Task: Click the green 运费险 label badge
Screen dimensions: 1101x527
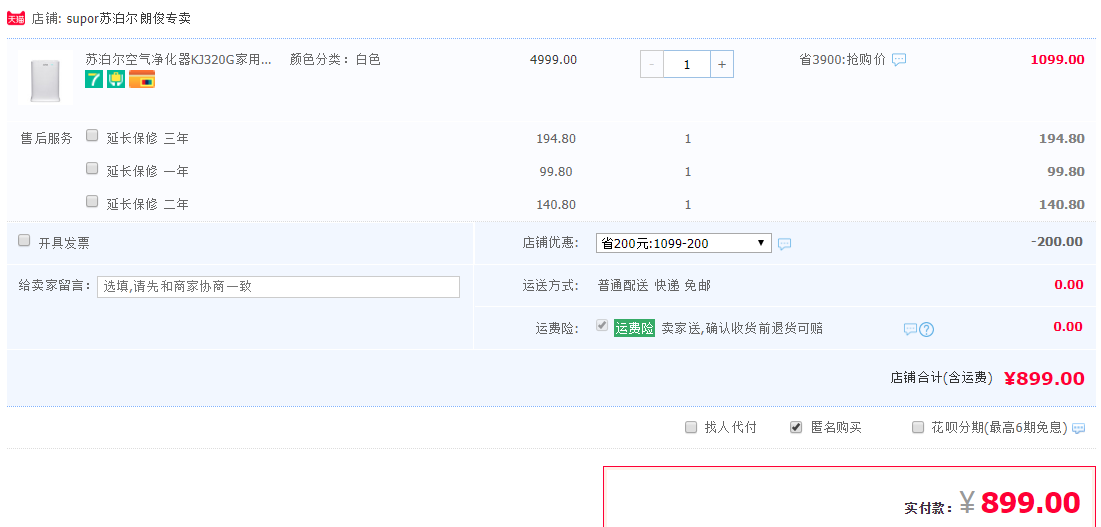Action: (x=634, y=328)
